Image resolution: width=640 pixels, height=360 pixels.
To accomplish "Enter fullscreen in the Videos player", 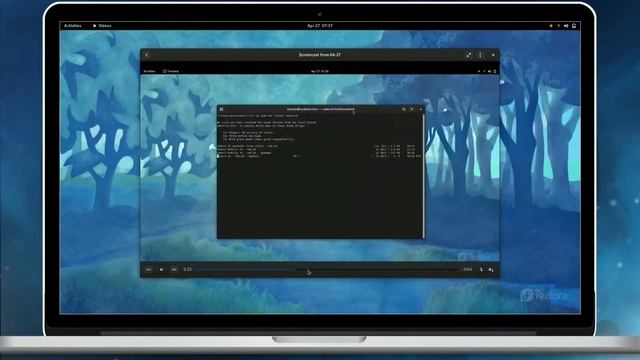I will 469,55.
